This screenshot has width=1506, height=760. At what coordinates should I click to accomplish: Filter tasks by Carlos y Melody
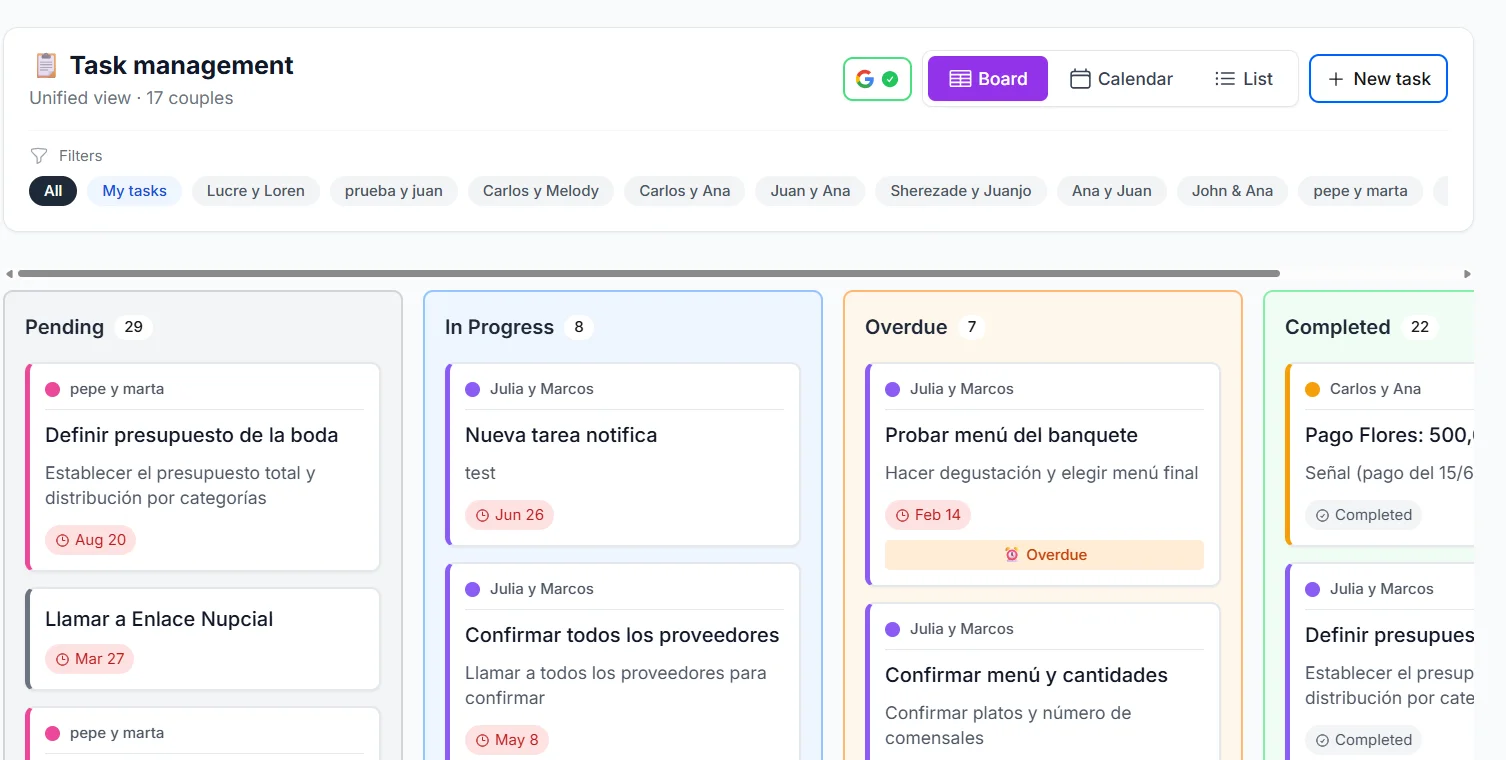(541, 191)
